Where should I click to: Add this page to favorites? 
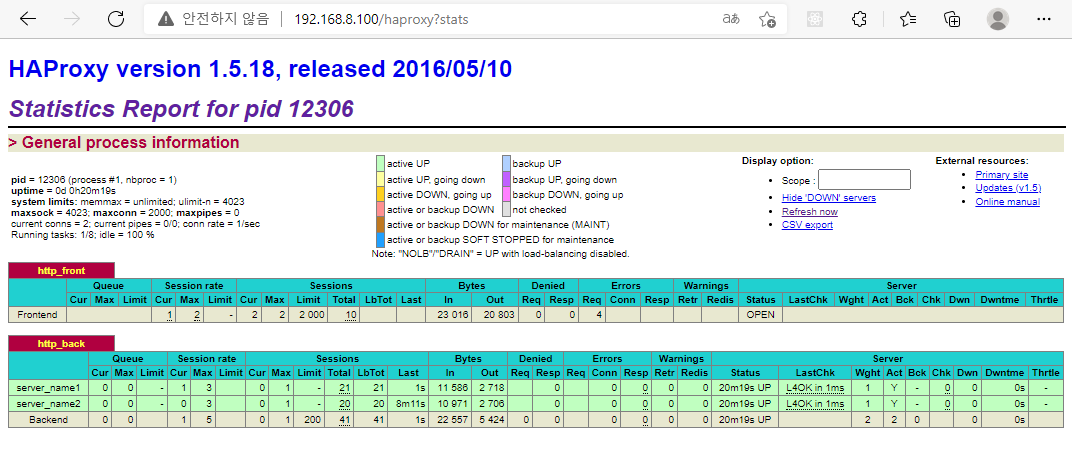pyautogui.click(x=767, y=19)
